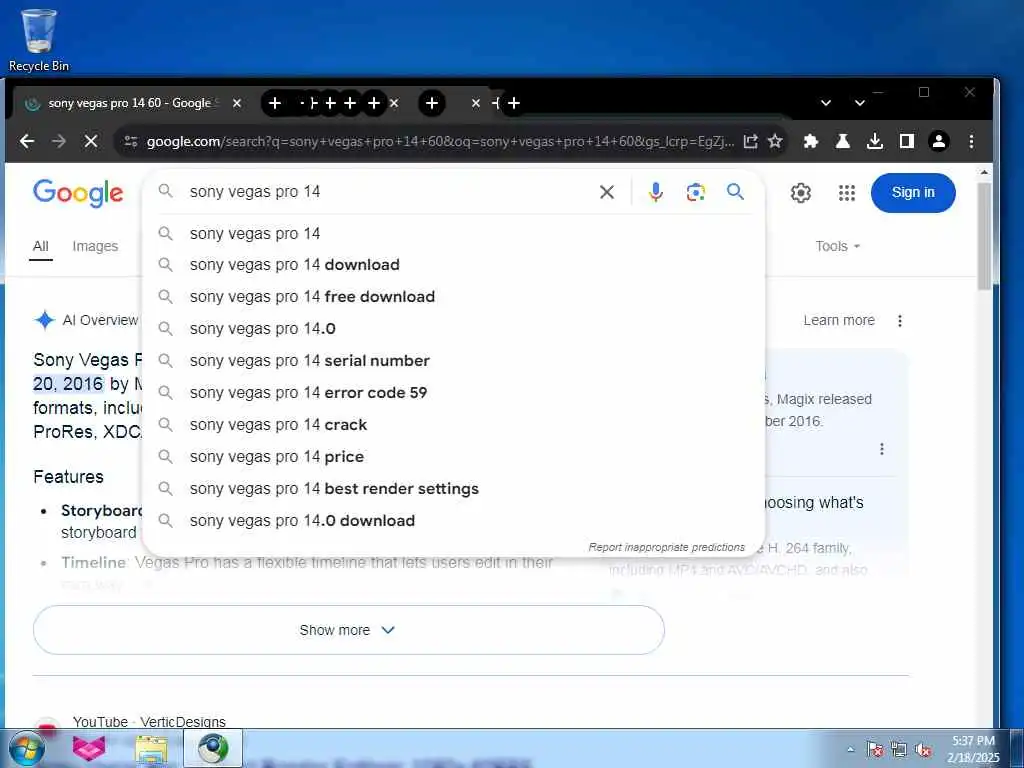Close the sony vegas pro tab

[x=237, y=103]
